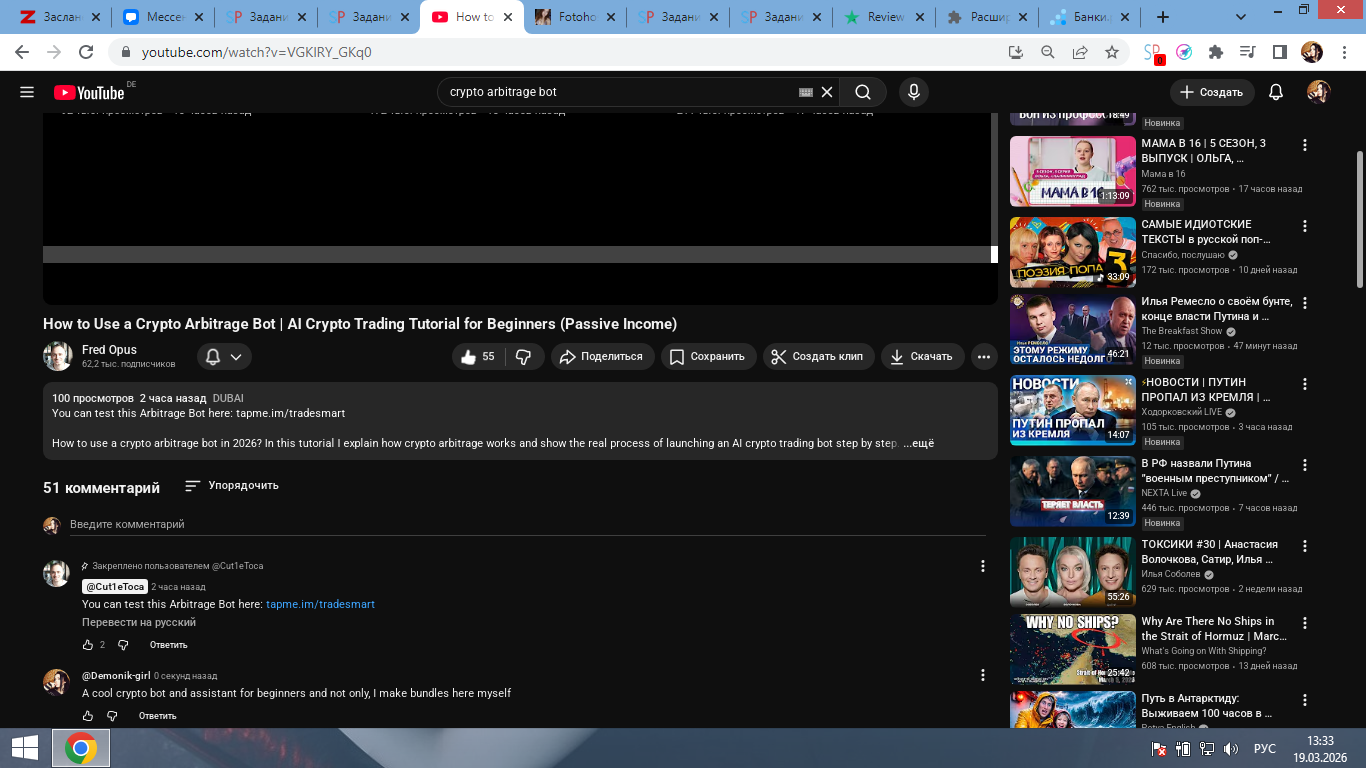Screen dimensions: 1366x768
Task: Share this page from the address bar
Action: click(1080, 52)
